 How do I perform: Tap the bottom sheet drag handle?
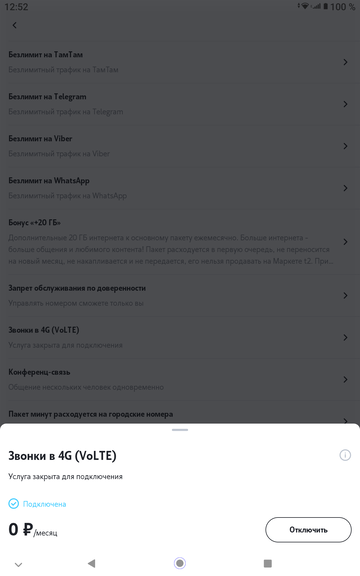(180, 429)
